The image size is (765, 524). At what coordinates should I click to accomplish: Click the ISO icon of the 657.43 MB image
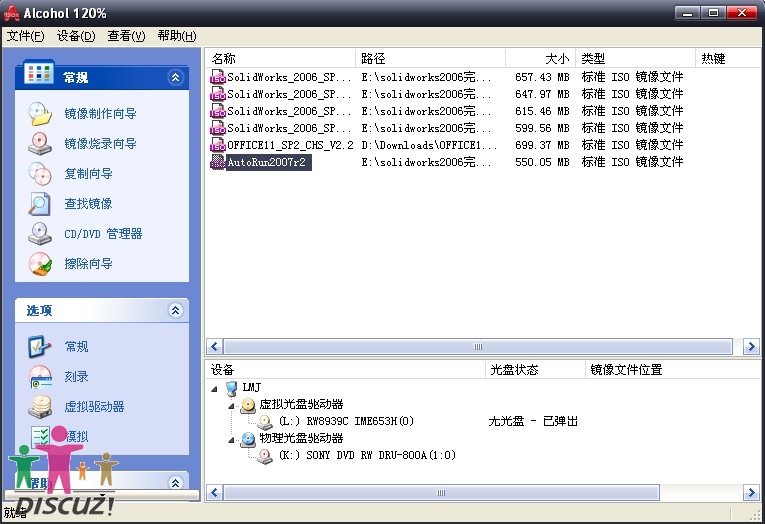click(x=218, y=77)
